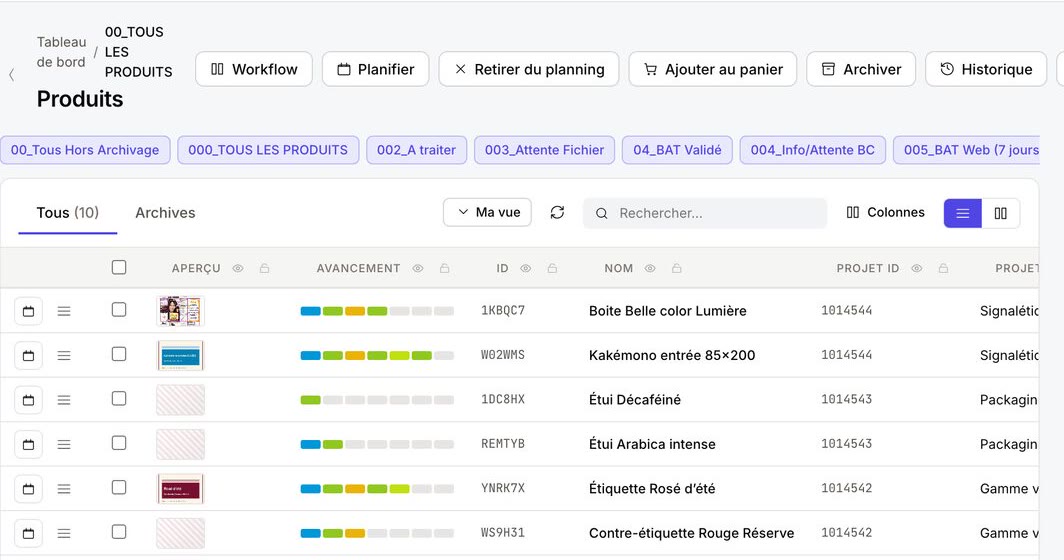The height and width of the screenshot is (560, 1064).
Task: Lock the AVANCEMENT column
Action: pos(444,268)
